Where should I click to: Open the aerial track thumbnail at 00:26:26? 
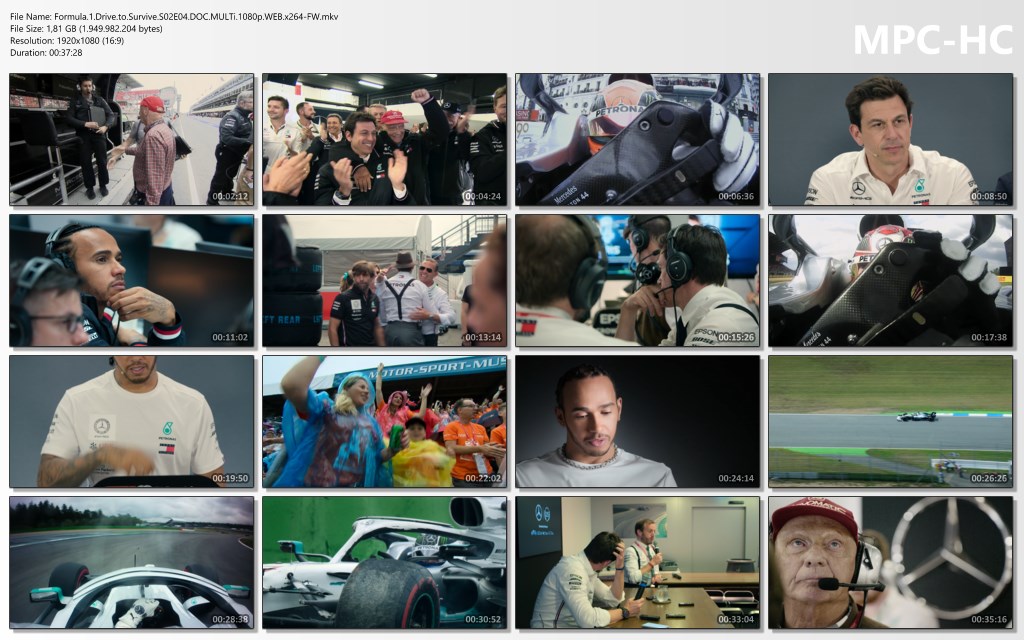click(890, 421)
